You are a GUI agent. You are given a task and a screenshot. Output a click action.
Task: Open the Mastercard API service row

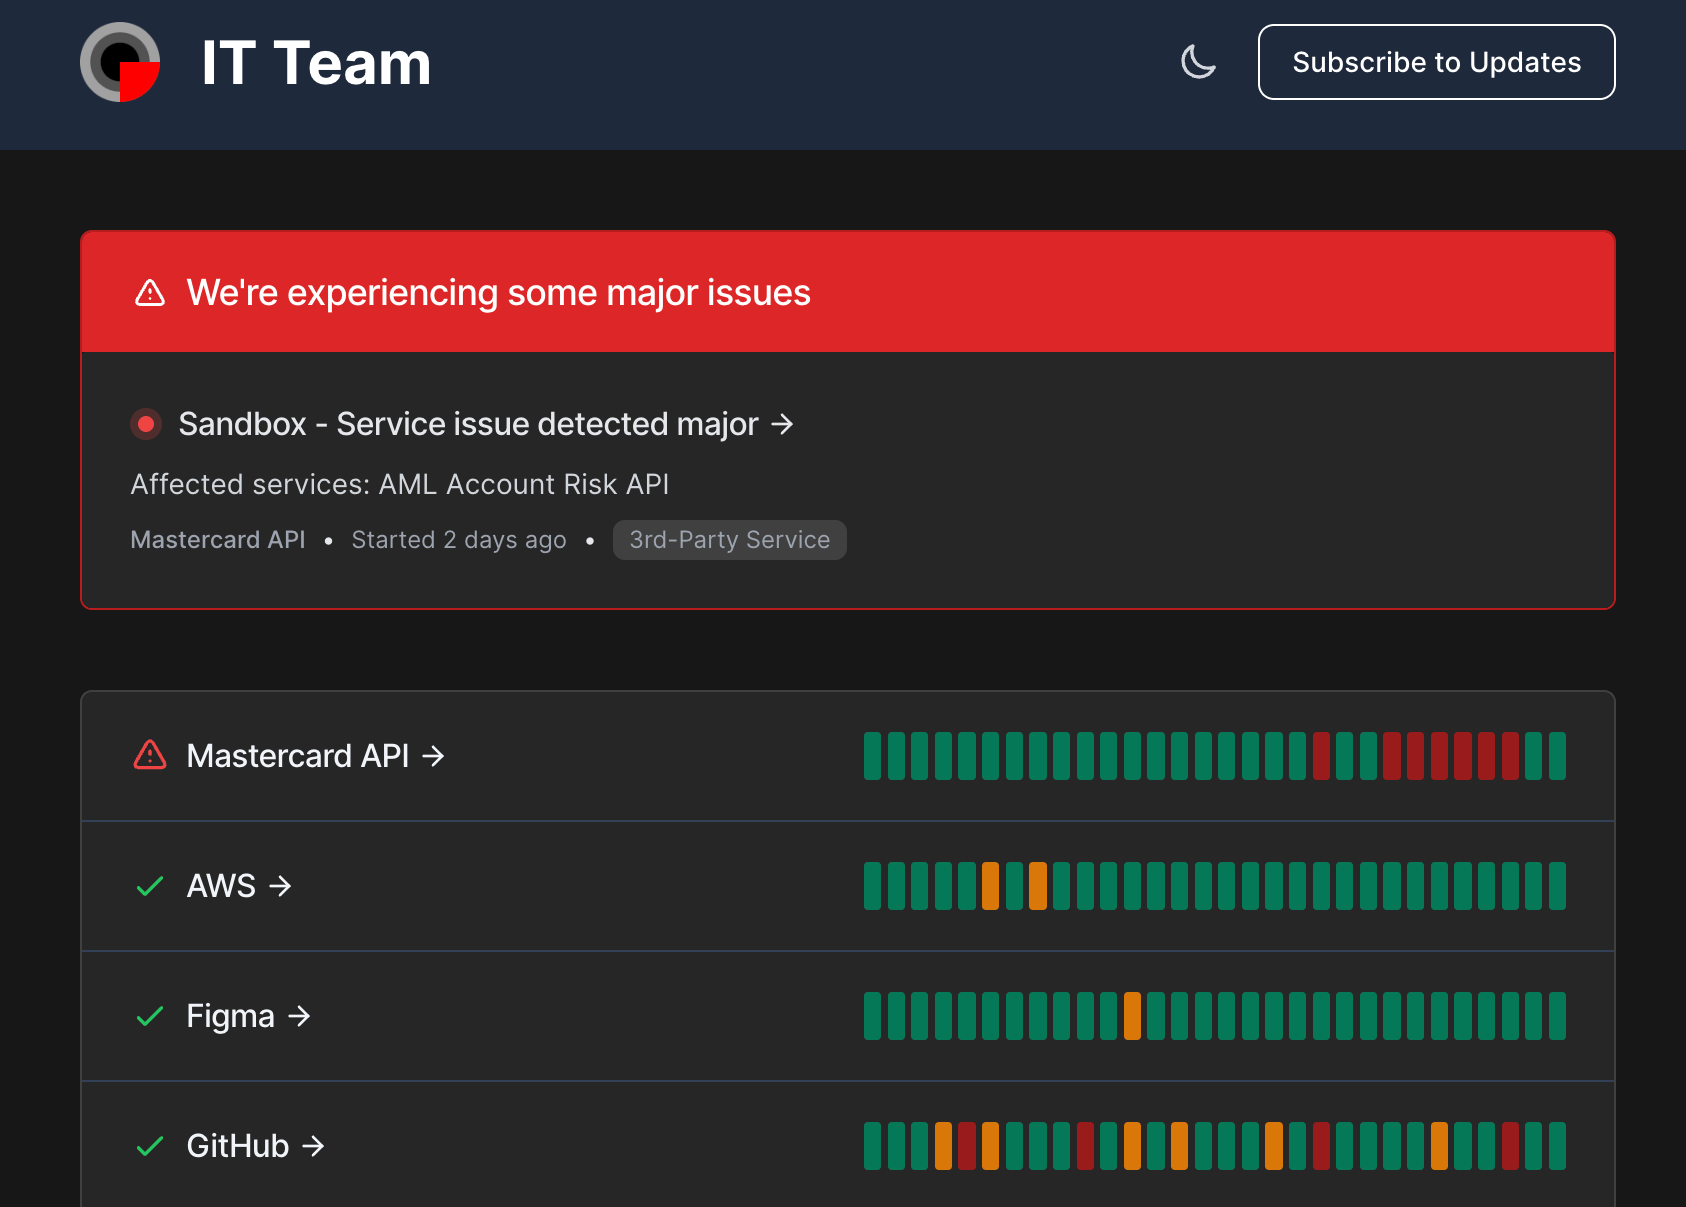[x=298, y=756]
